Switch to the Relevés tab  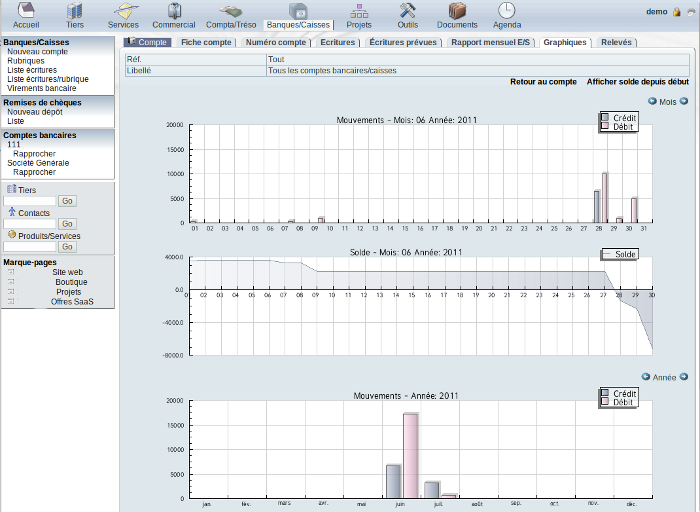(x=614, y=43)
